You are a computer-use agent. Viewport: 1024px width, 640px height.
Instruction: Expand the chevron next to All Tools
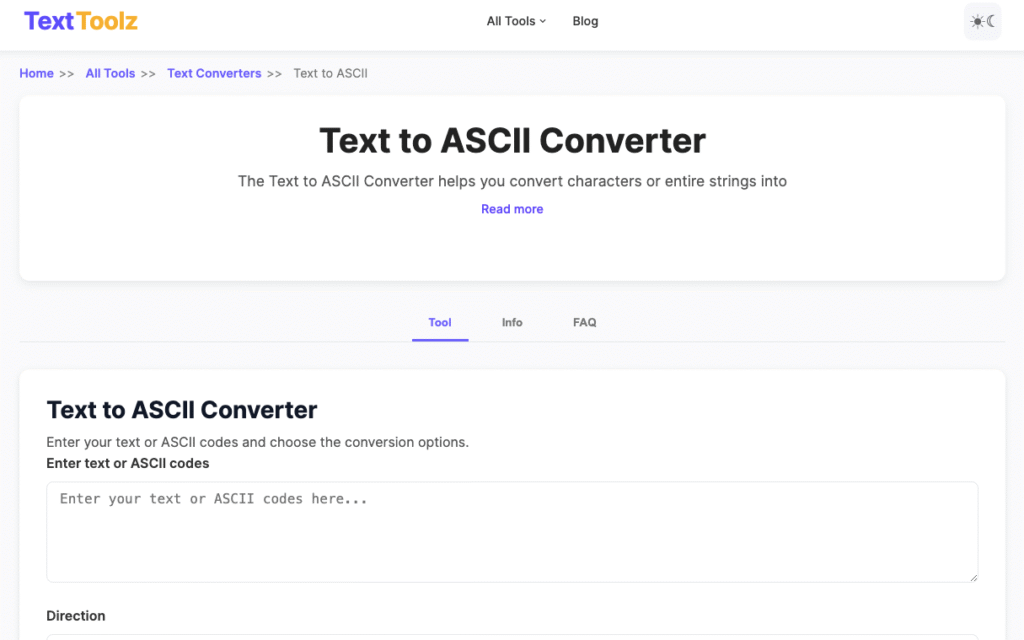coord(542,21)
